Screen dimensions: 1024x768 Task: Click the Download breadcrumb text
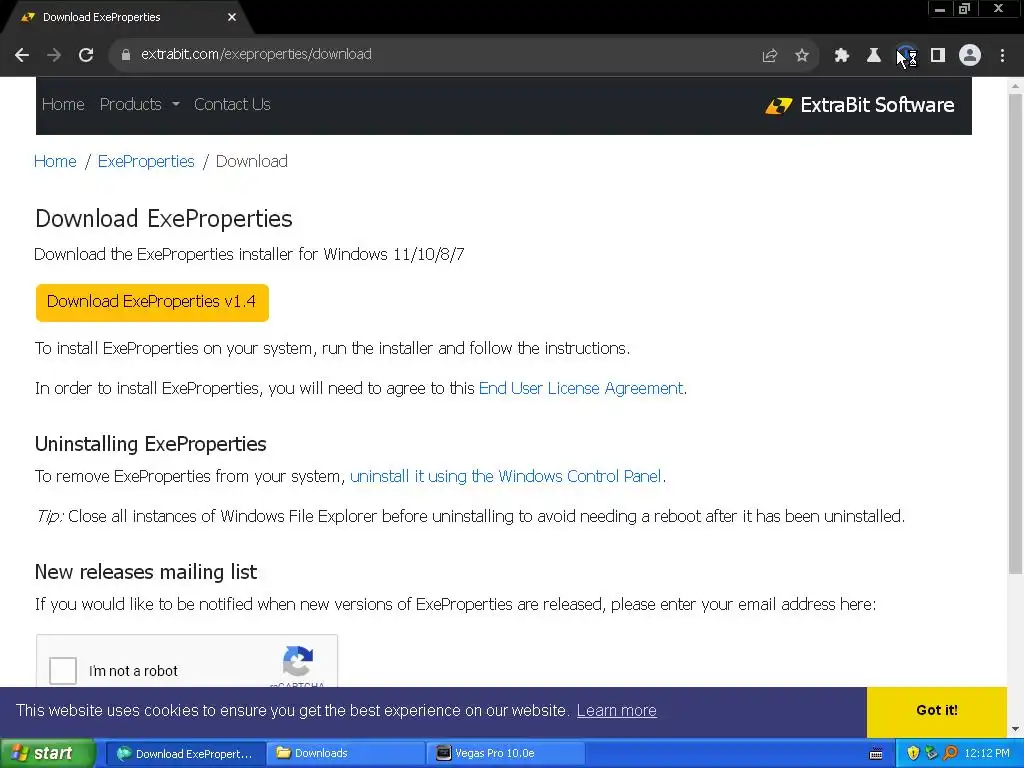[x=251, y=161]
